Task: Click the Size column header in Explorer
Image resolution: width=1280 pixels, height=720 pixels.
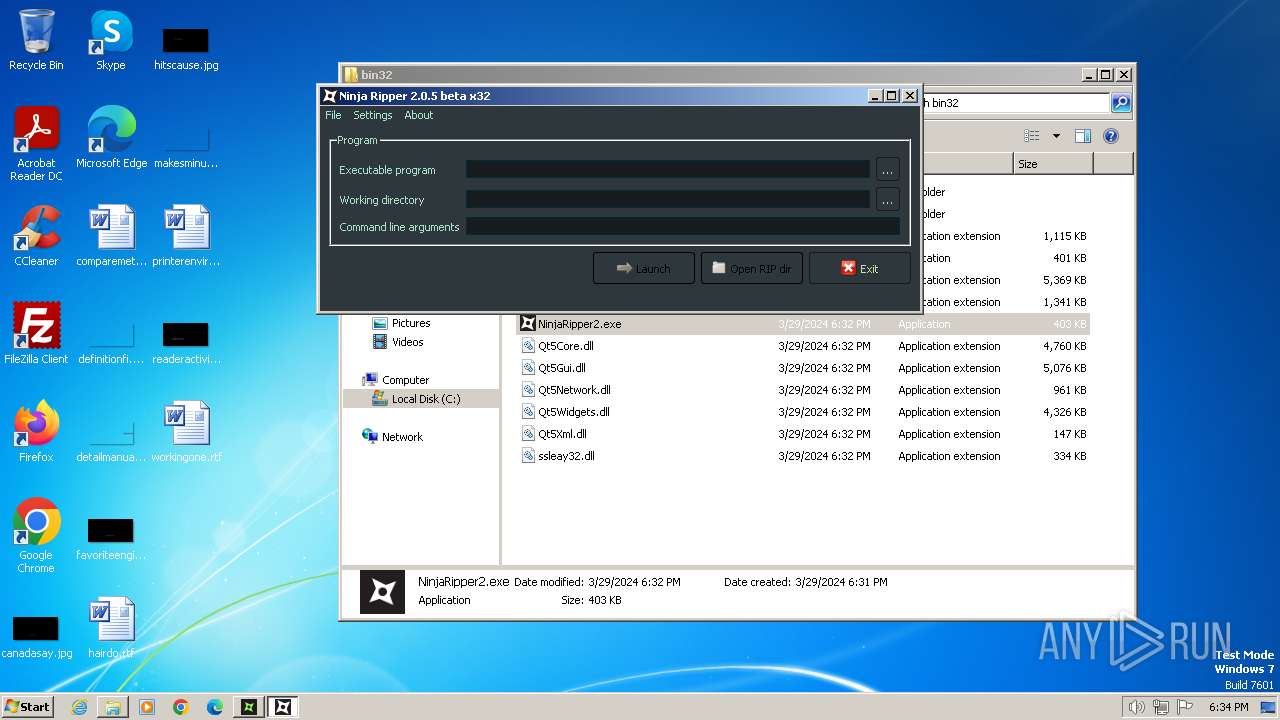Action: tap(1052, 164)
